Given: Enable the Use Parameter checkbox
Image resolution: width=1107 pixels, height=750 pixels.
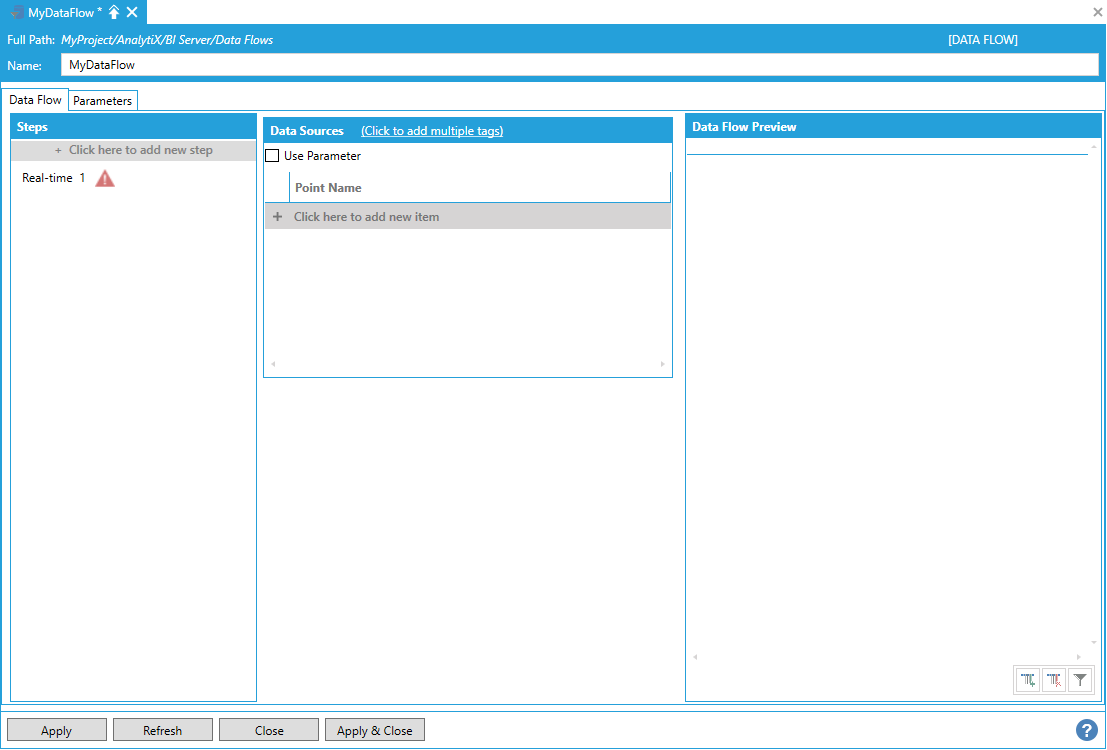Looking at the screenshot, I should (x=272, y=156).
